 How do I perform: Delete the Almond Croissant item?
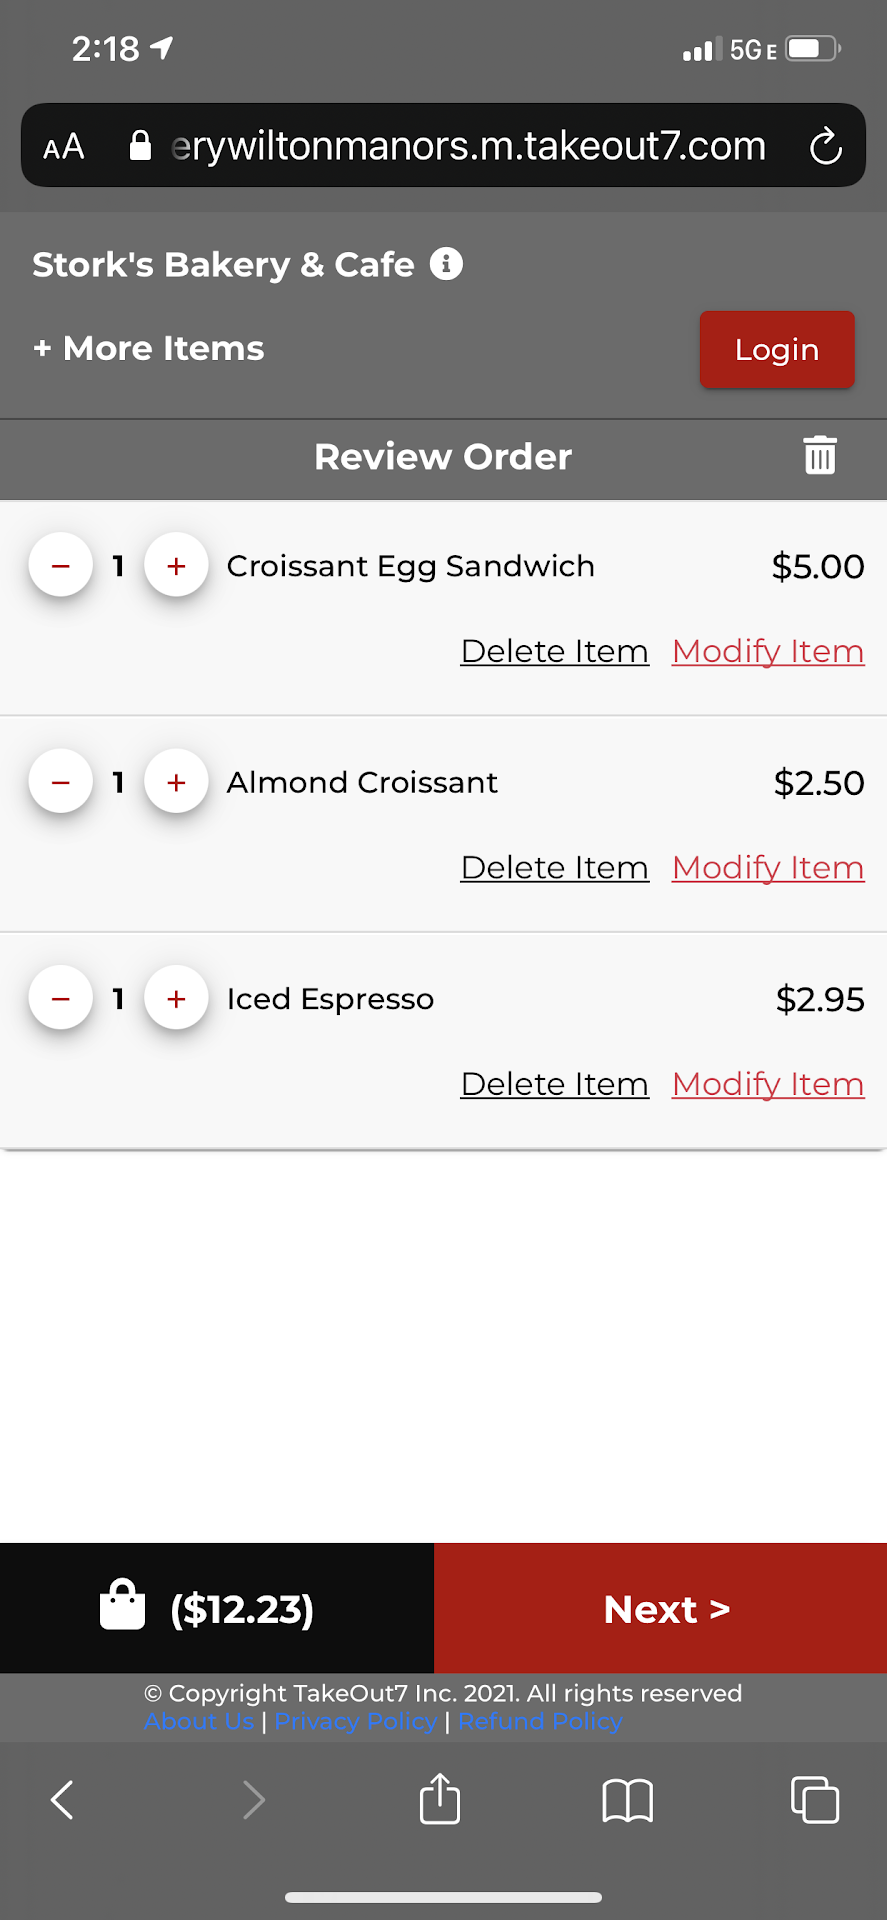pos(554,867)
